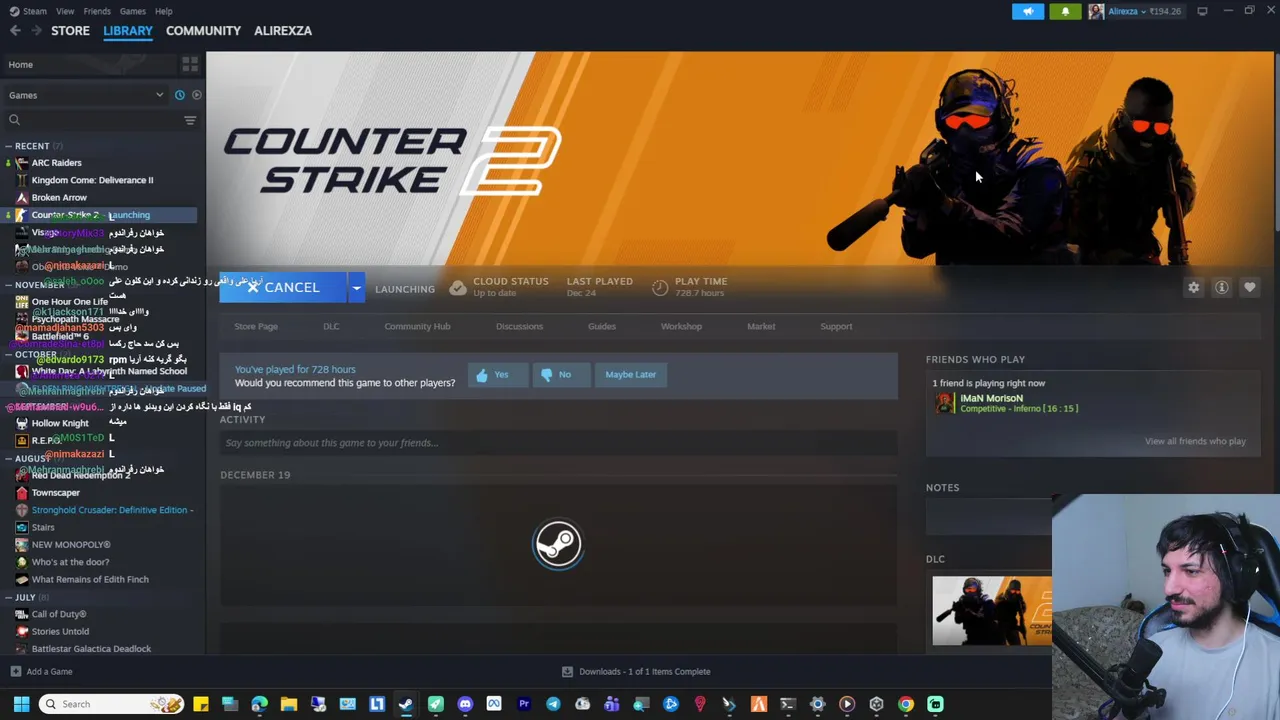
Task: Click the Cloud Status icon
Action: coord(458,288)
